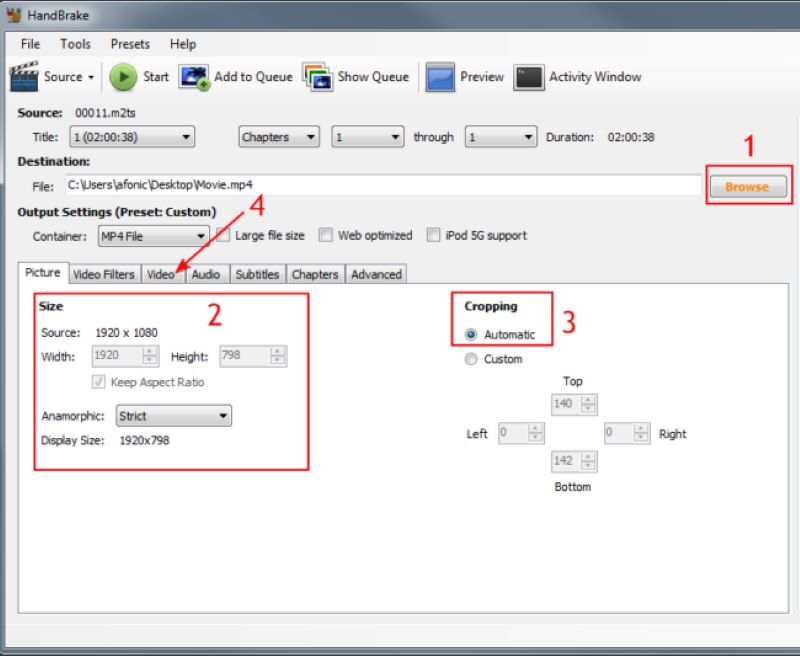Enable Large file size output
The width and height of the screenshot is (800, 656).
222,235
